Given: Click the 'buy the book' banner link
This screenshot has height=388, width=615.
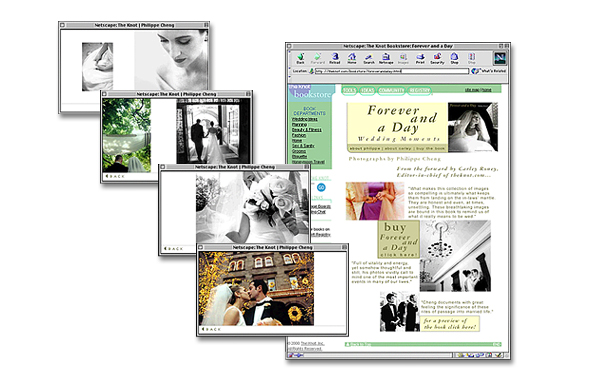Looking at the screenshot, I should pyautogui.click(x=431, y=149).
